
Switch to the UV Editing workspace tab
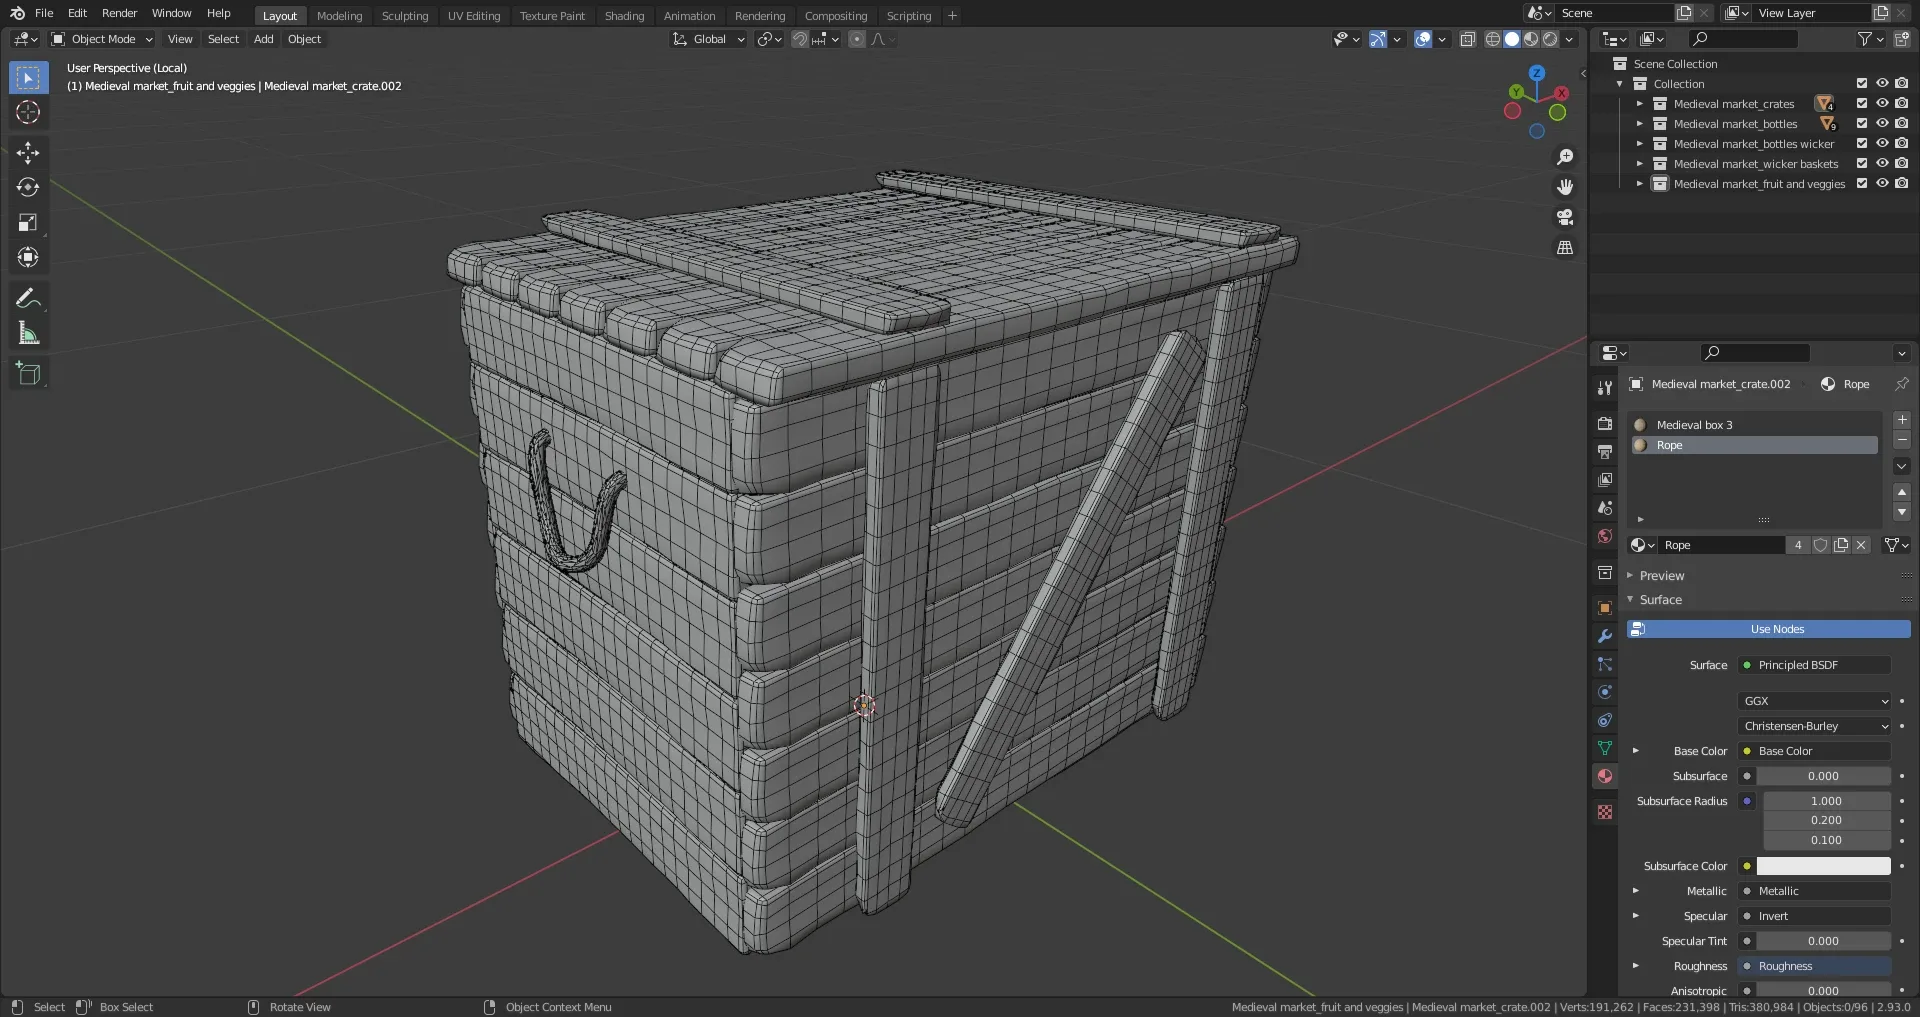pos(474,15)
